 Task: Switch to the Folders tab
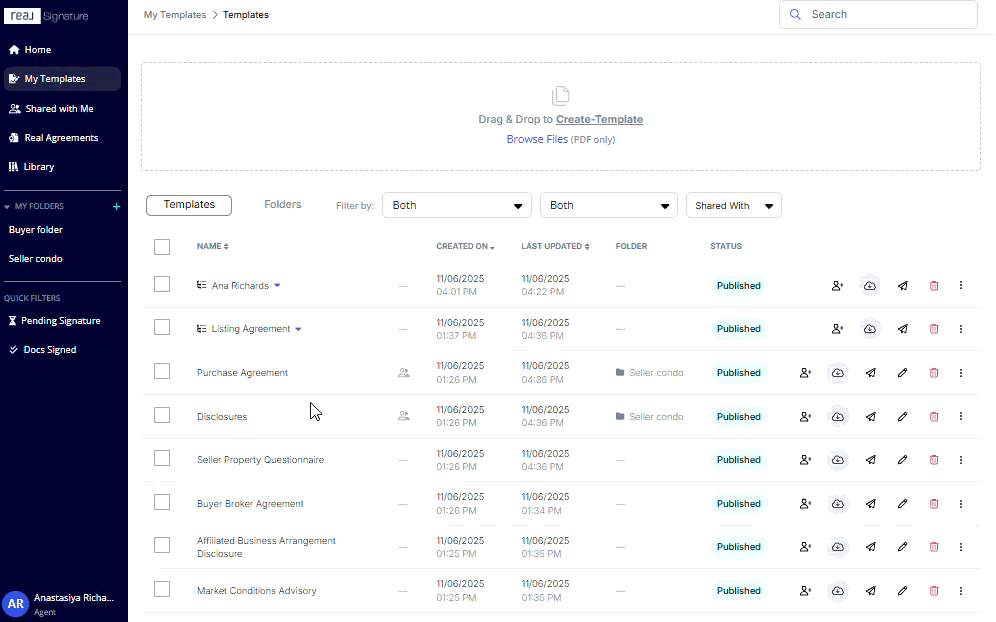283,205
